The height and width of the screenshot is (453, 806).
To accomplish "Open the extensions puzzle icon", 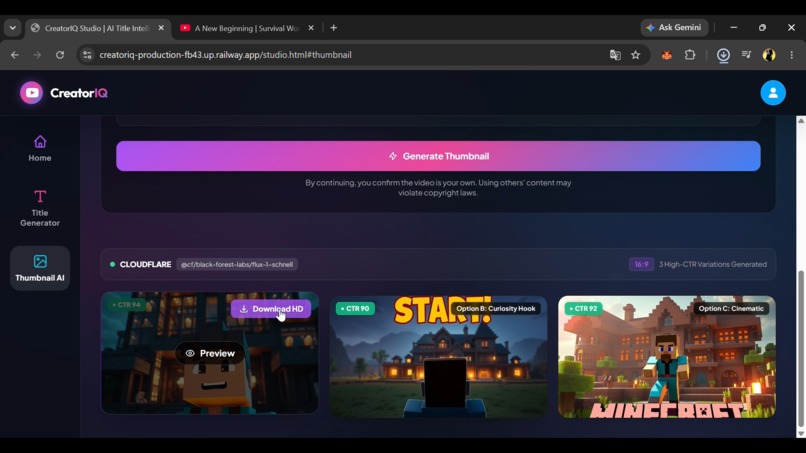I will click(x=690, y=55).
